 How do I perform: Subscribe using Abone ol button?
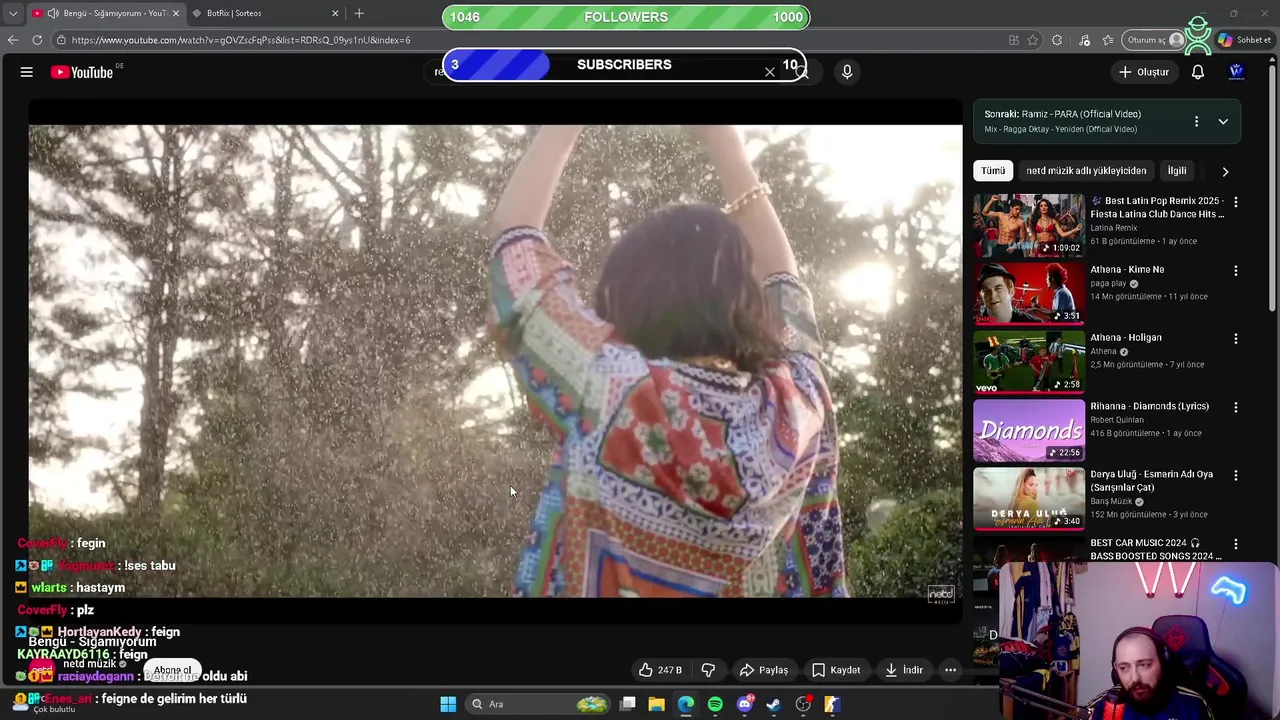click(172, 670)
